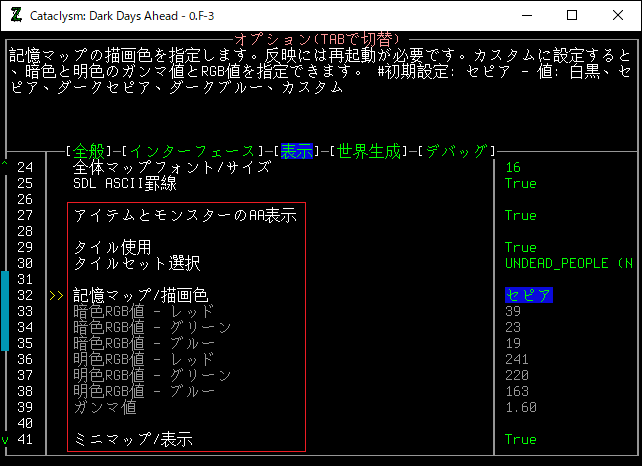Open the 世界生成 tab
Viewport: 642px width, 466px height.
[x=369, y=151]
